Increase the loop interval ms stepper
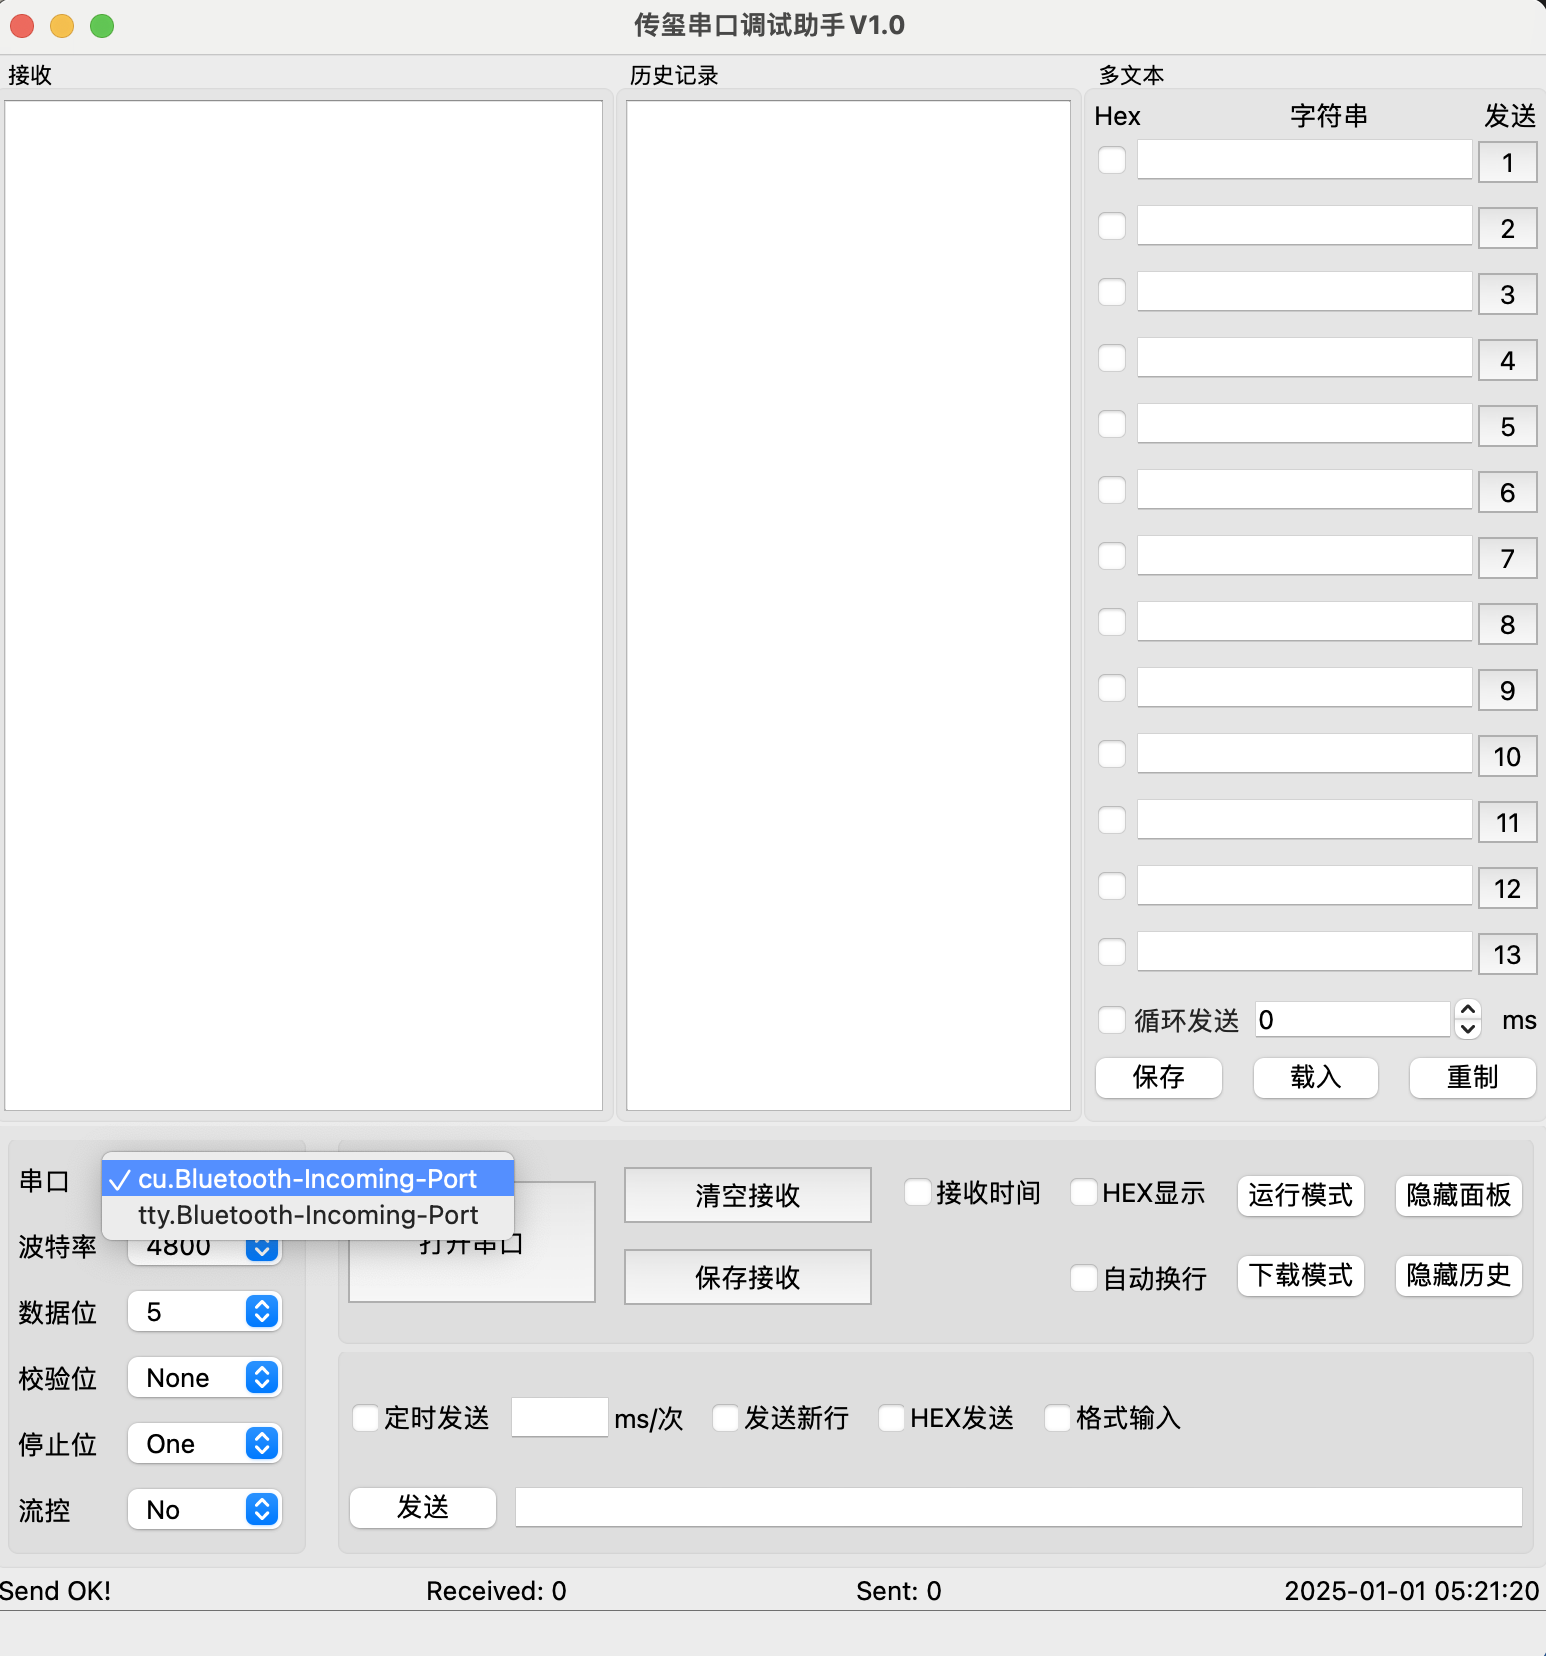The height and width of the screenshot is (1656, 1546). tap(1468, 1011)
